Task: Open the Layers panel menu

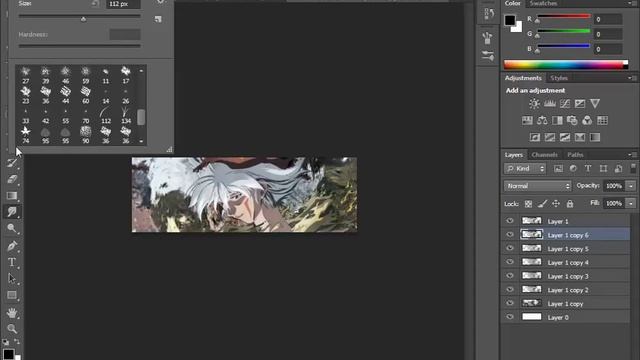Action: pos(632,155)
